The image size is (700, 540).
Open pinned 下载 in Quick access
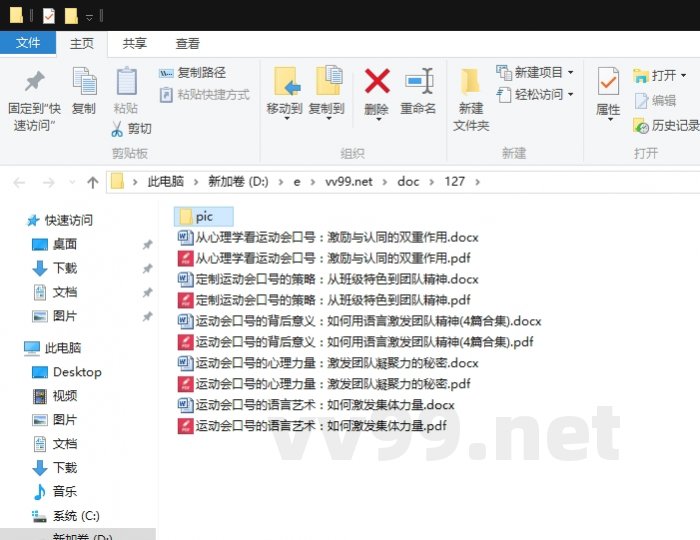(x=54, y=268)
